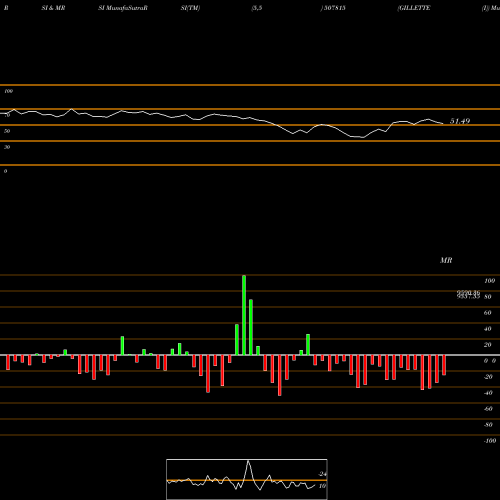This screenshot has height=500, width=500.
Task: Click the RSI axis label 0
Action: tap(5, 171)
